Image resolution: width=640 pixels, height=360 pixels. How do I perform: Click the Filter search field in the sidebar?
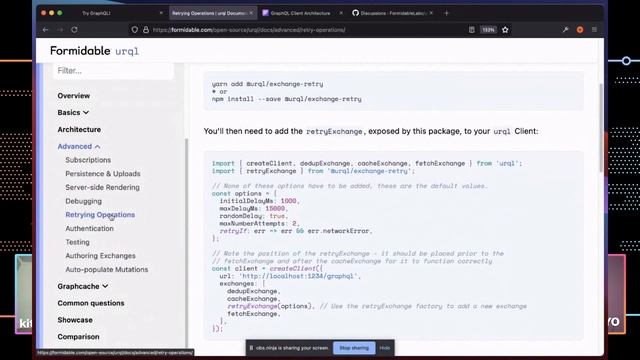click(113, 71)
